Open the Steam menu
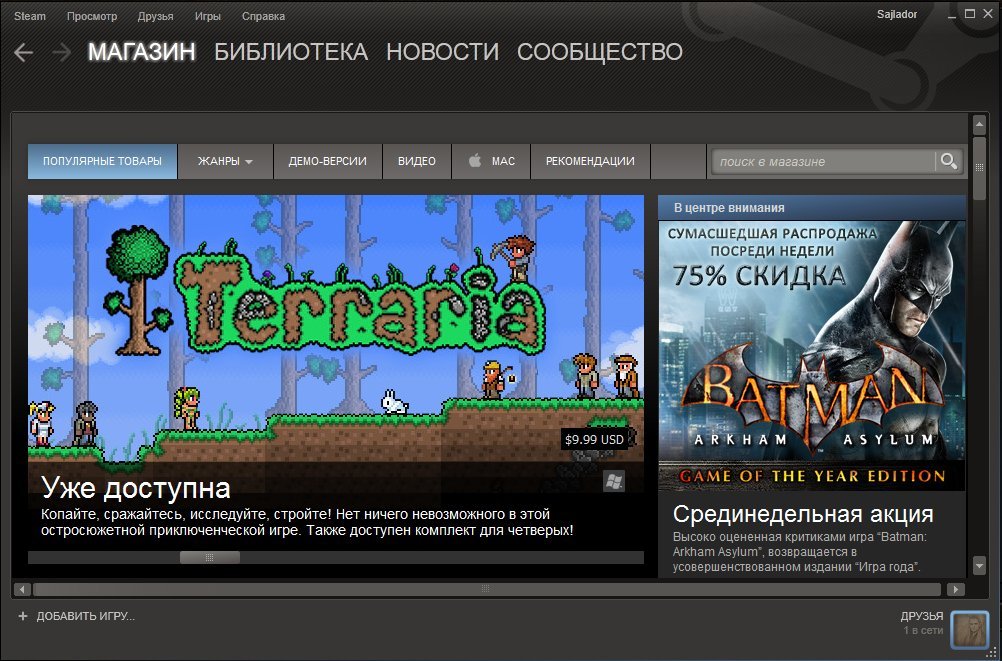This screenshot has height=661, width=1002. coord(29,16)
